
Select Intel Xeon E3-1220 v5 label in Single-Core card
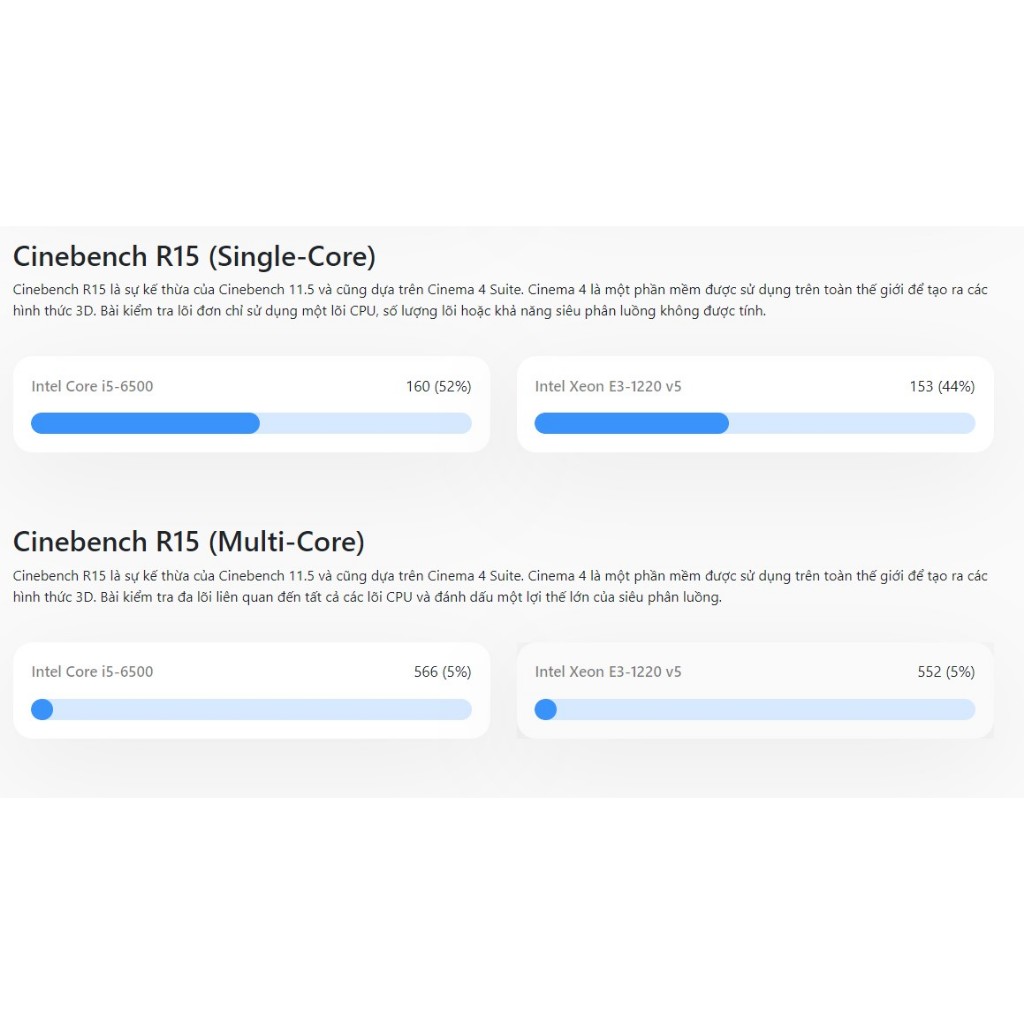(x=608, y=386)
